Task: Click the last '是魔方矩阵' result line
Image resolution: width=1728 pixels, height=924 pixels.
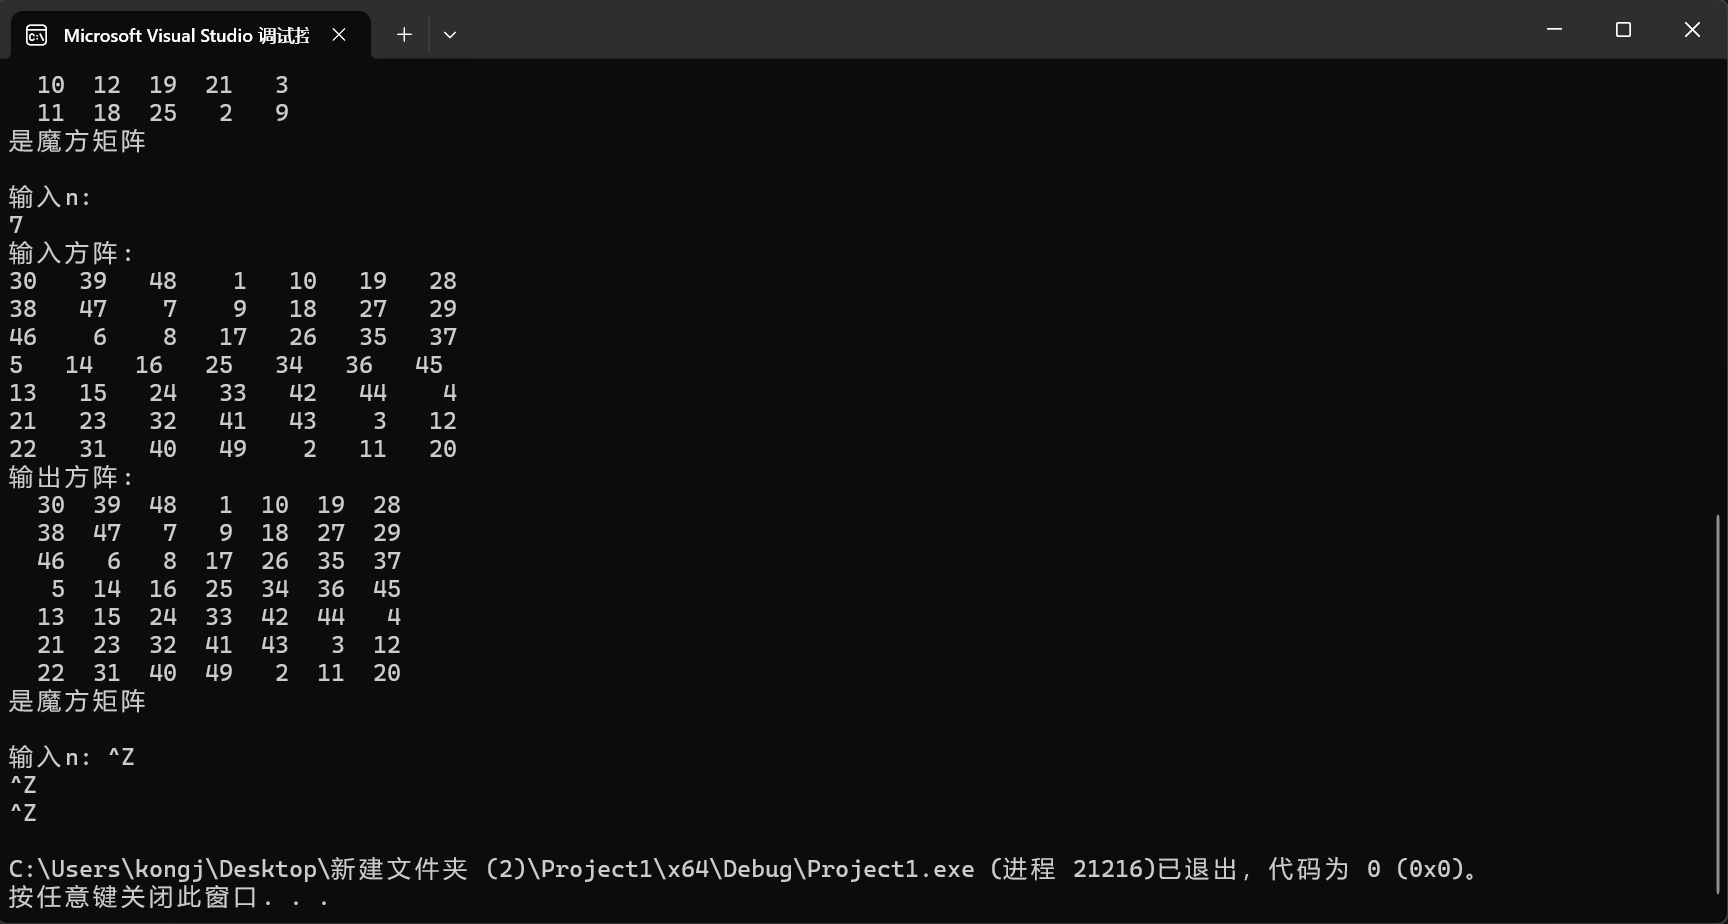Action: click(77, 701)
